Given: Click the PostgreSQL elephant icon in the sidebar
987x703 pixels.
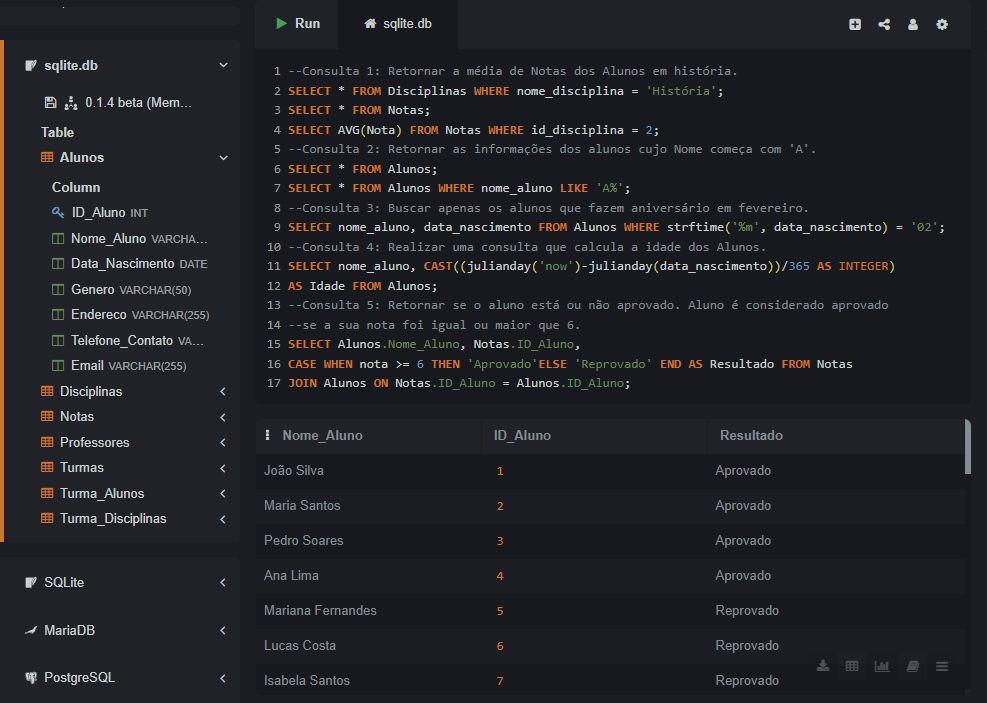Looking at the screenshot, I should pyautogui.click(x=31, y=678).
